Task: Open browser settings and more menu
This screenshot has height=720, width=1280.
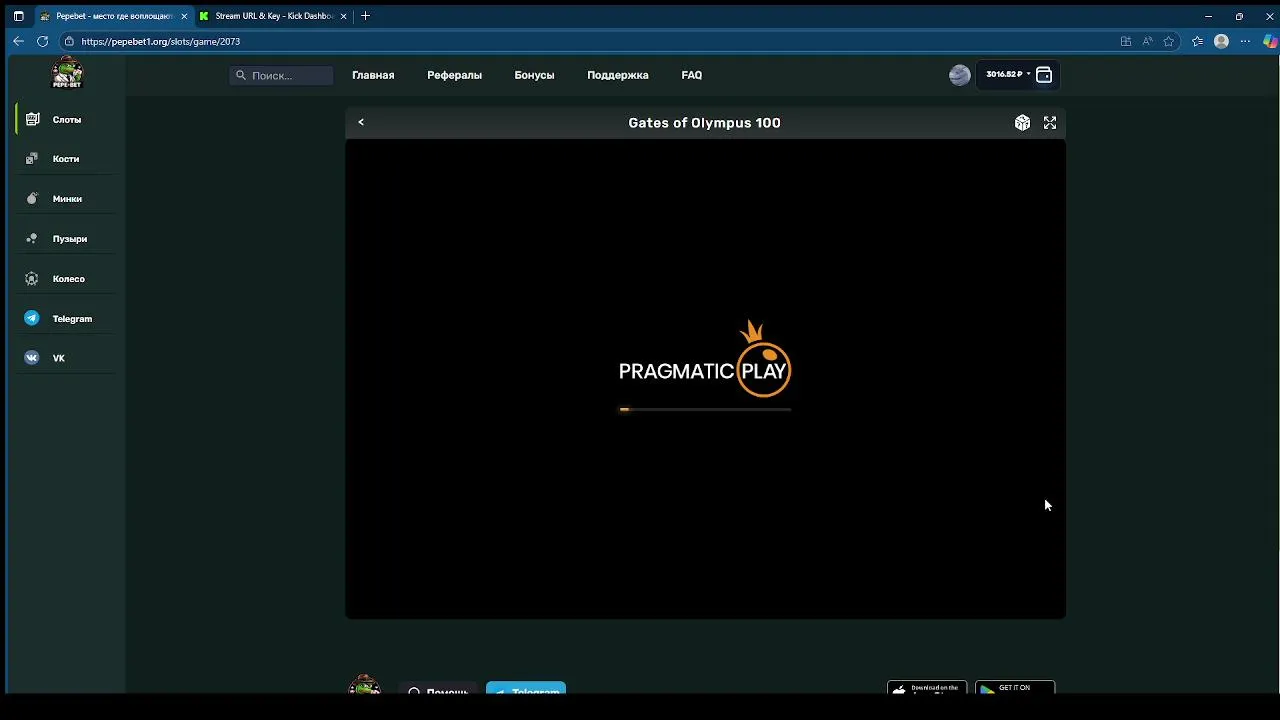Action: [x=1245, y=41]
